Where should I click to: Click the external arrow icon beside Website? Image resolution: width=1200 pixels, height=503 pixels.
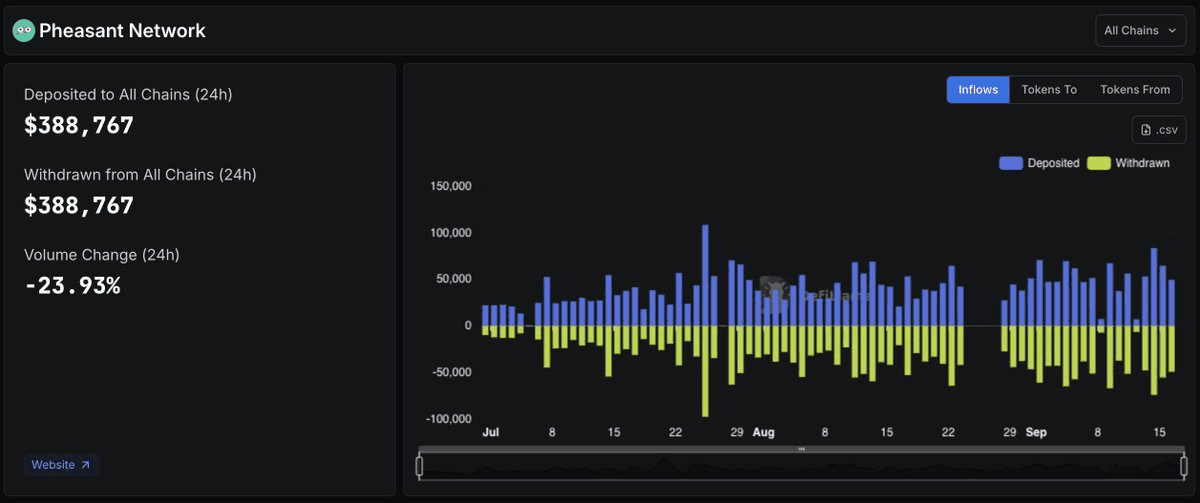(x=85, y=465)
